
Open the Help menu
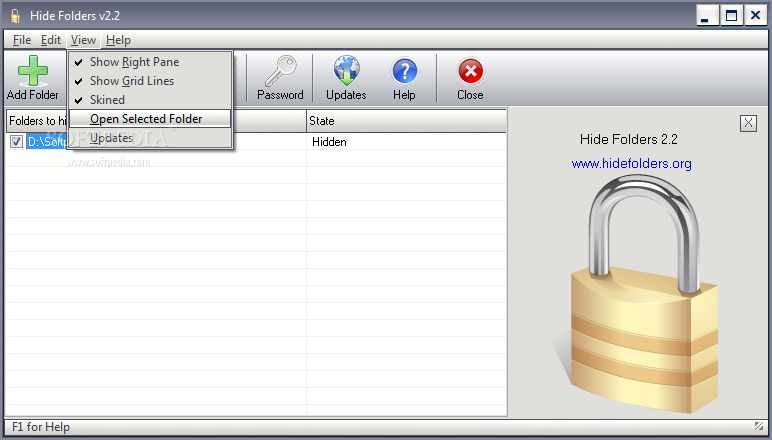pyautogui.click(x=118, y=40)
